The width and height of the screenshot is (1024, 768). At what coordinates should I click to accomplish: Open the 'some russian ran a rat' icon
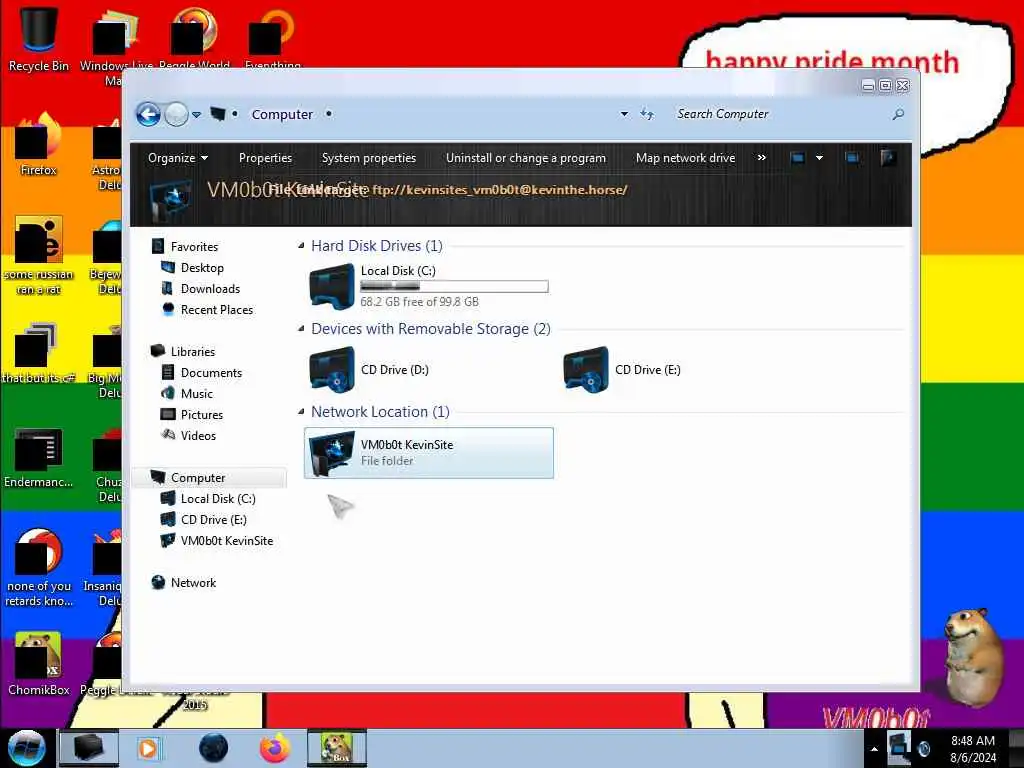tap(39, 255)
